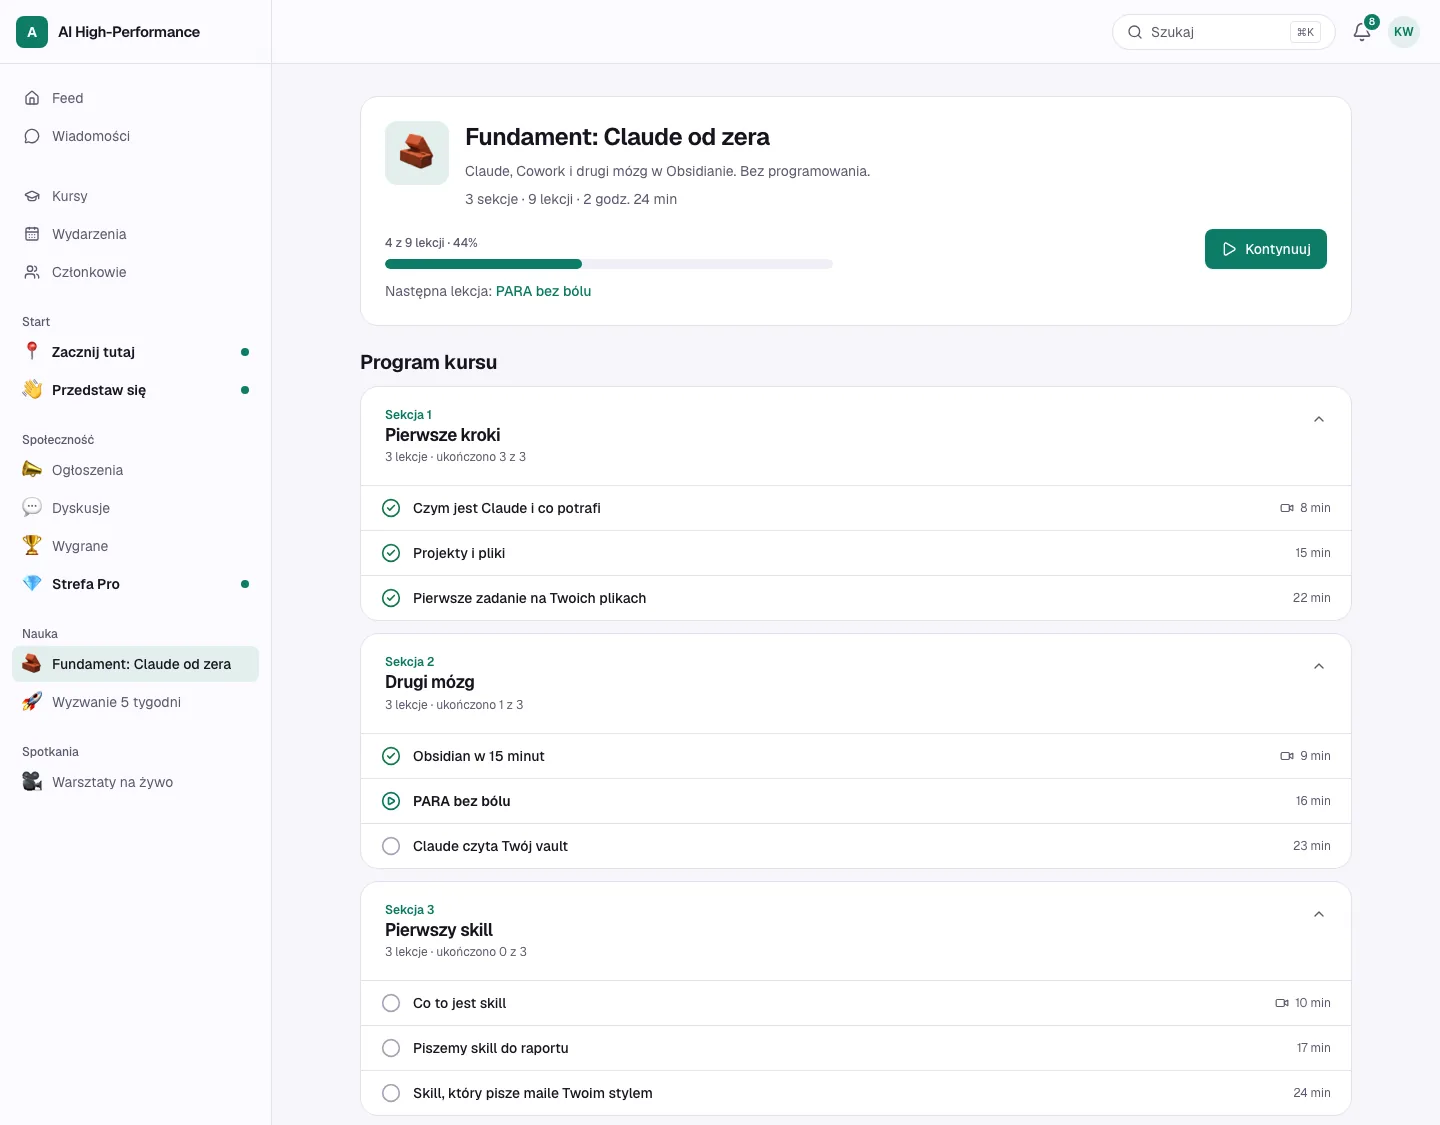Collapse Sekcja 2 Drugi mózg chevron
This screenshot has height=1125, width=1440.
pos(1319,666)
